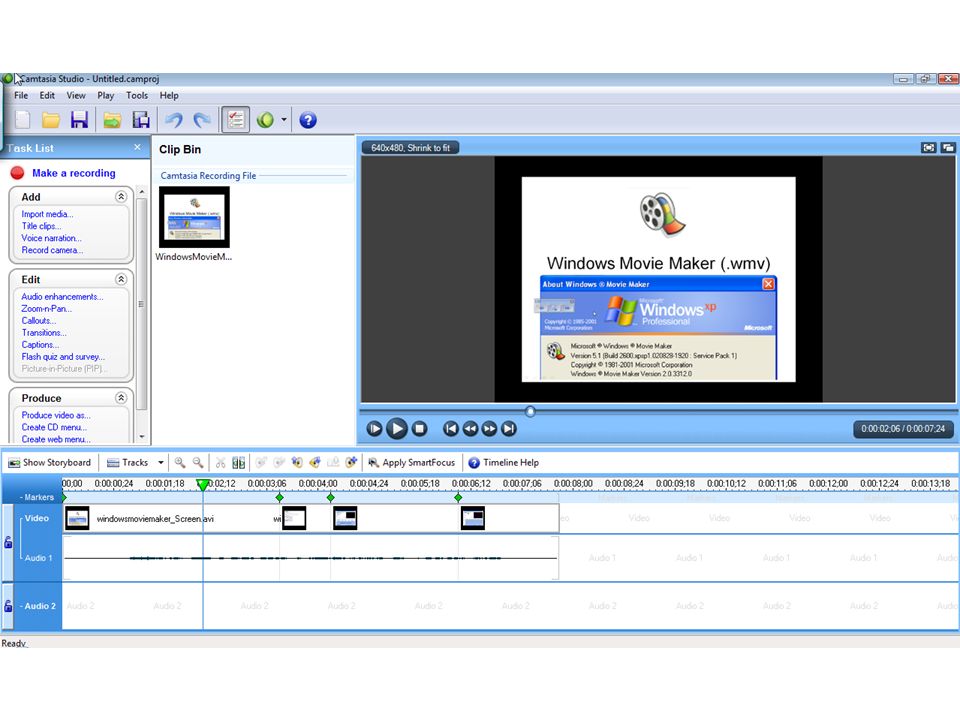Viewport: 960px width, 720px height.
Task: Click the green playhead marker on the timeline ruler
Action: point(203,485)
